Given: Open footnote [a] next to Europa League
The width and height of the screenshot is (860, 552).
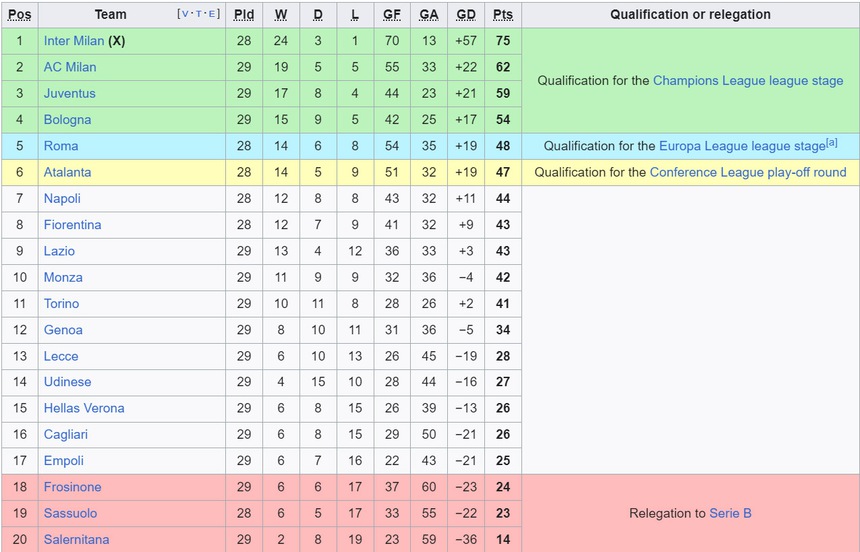Looking at the screenshot, I should 832,142.
